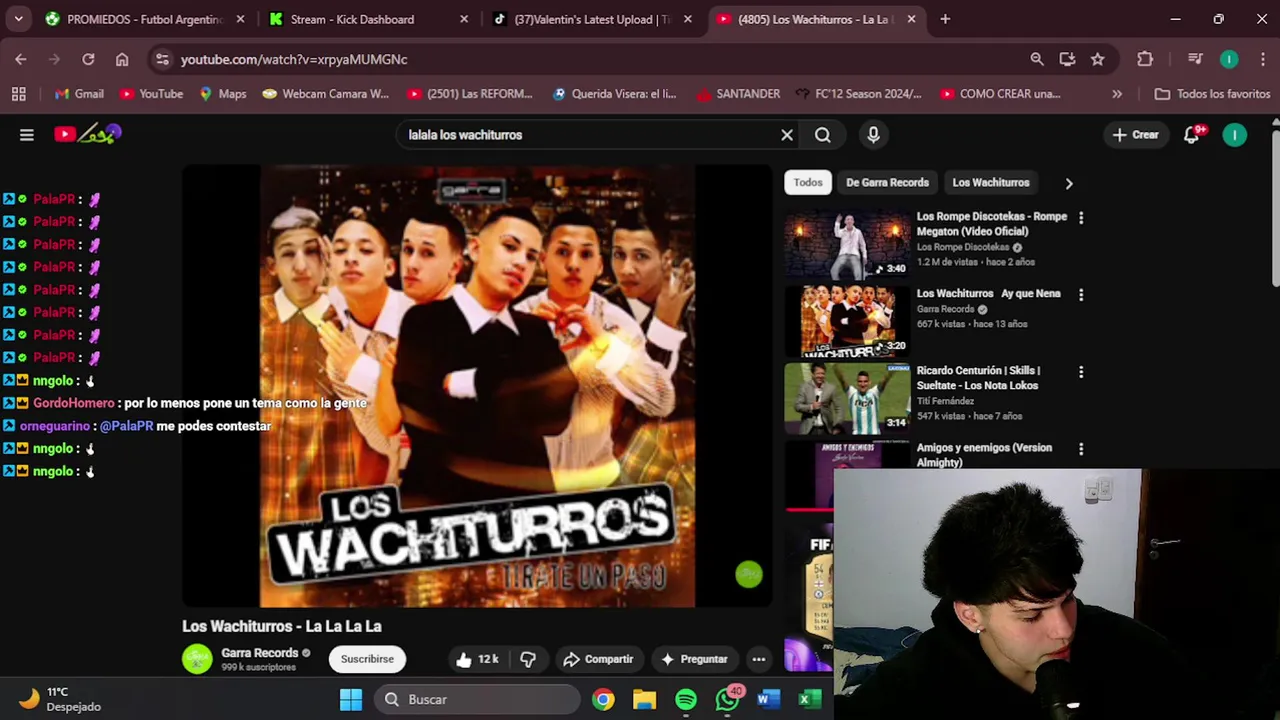
Task: Open Spotify from taskbar
Action: (x=686, y=700)
